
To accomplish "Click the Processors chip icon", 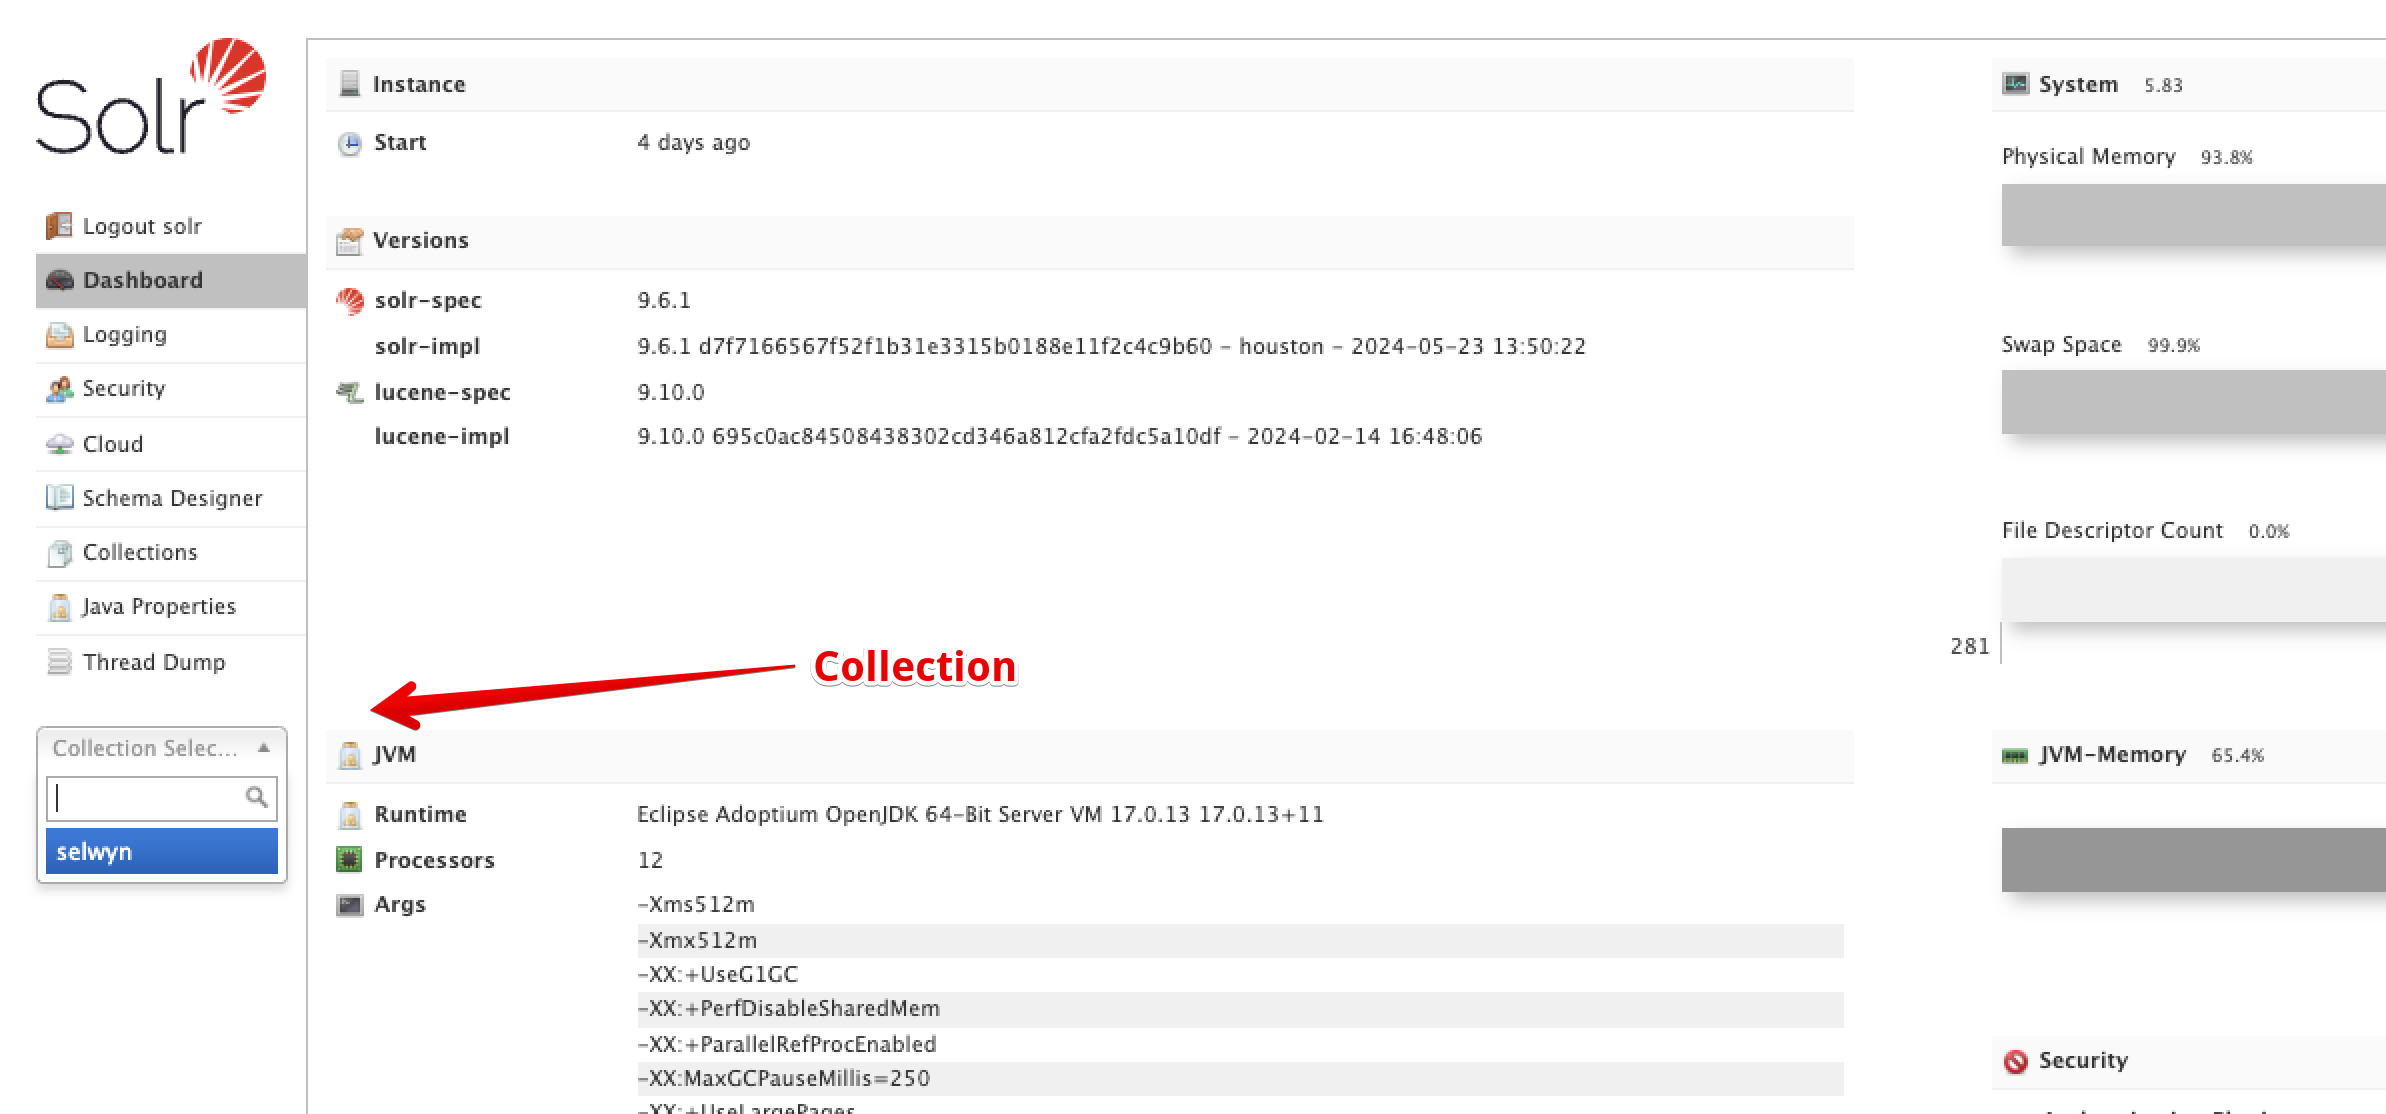I will pos(349,859).
